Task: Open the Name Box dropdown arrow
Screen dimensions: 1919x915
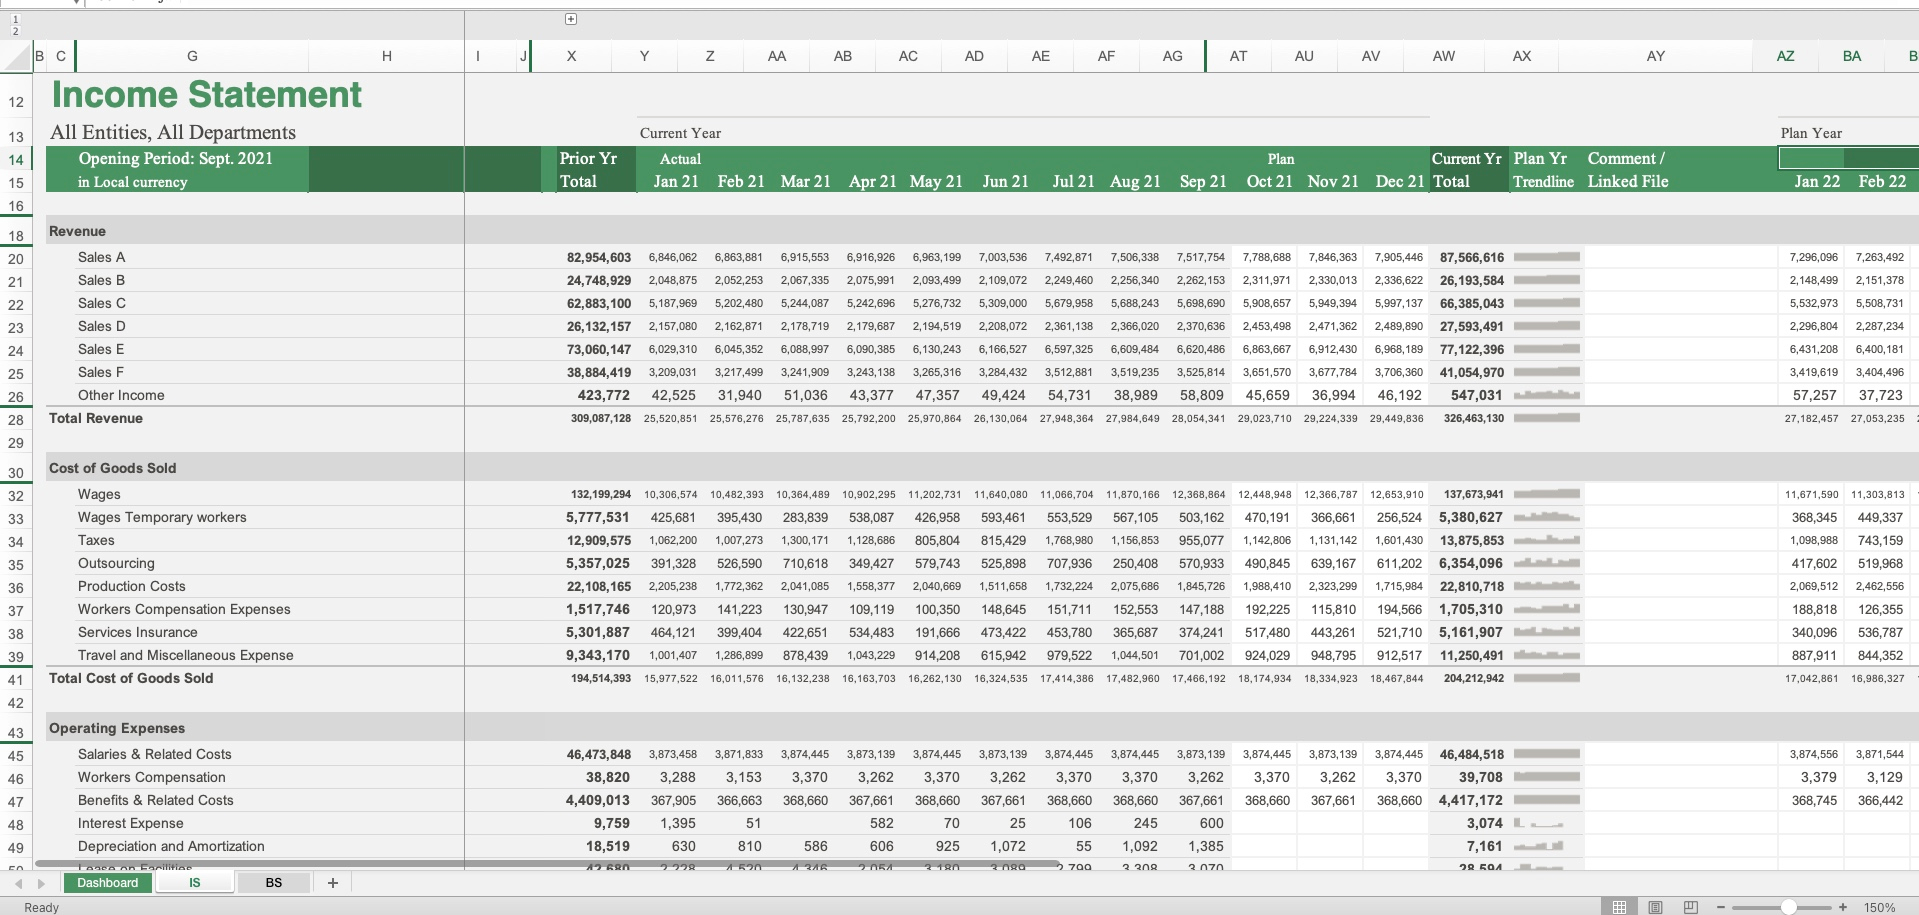Action: pyautogui.click(x=77, y=3)
